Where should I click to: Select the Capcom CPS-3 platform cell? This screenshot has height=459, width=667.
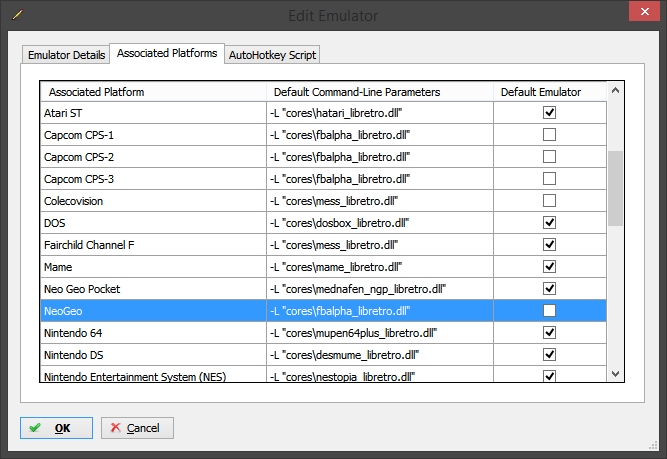[x=154, y=179]
